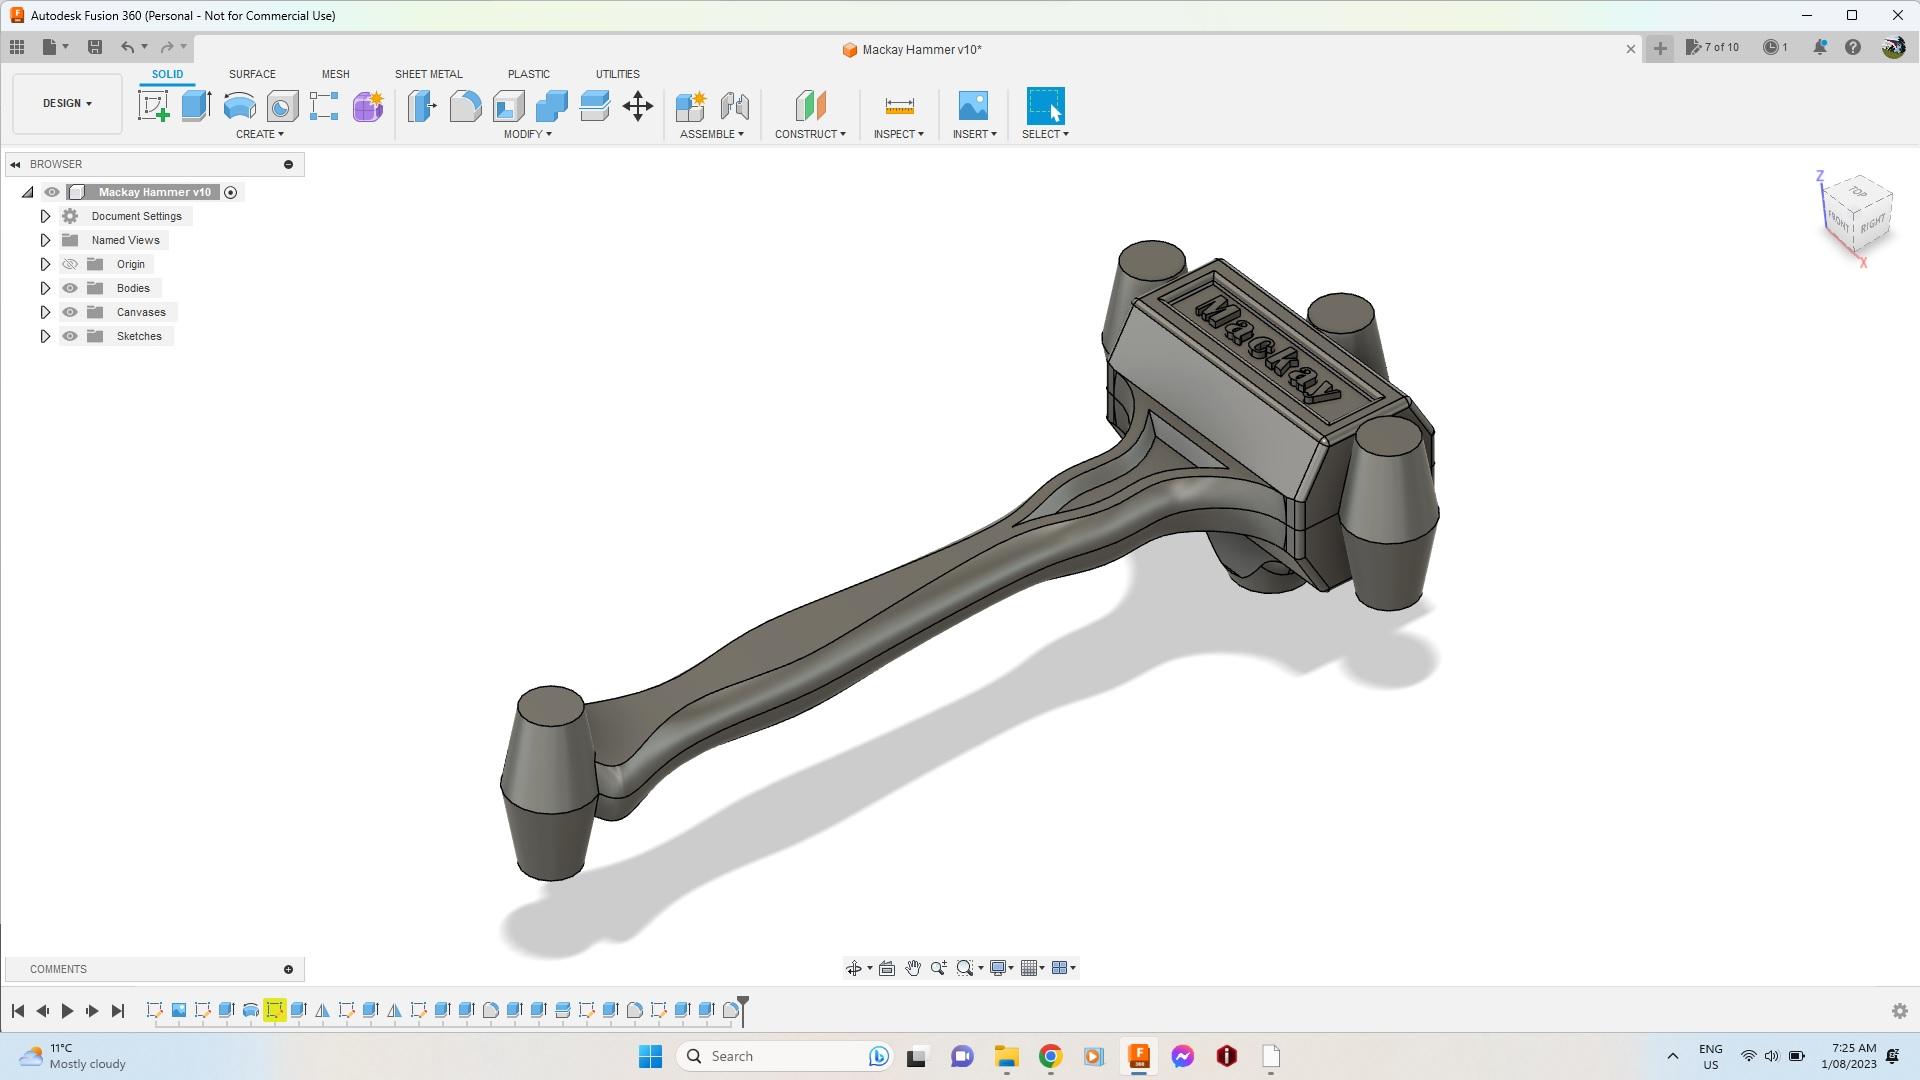The height and width of the screenshot is (1080, 1920).
Task: Click the Offset Plane construct icon
Action: pyautogui.click(x=810, y=106)
